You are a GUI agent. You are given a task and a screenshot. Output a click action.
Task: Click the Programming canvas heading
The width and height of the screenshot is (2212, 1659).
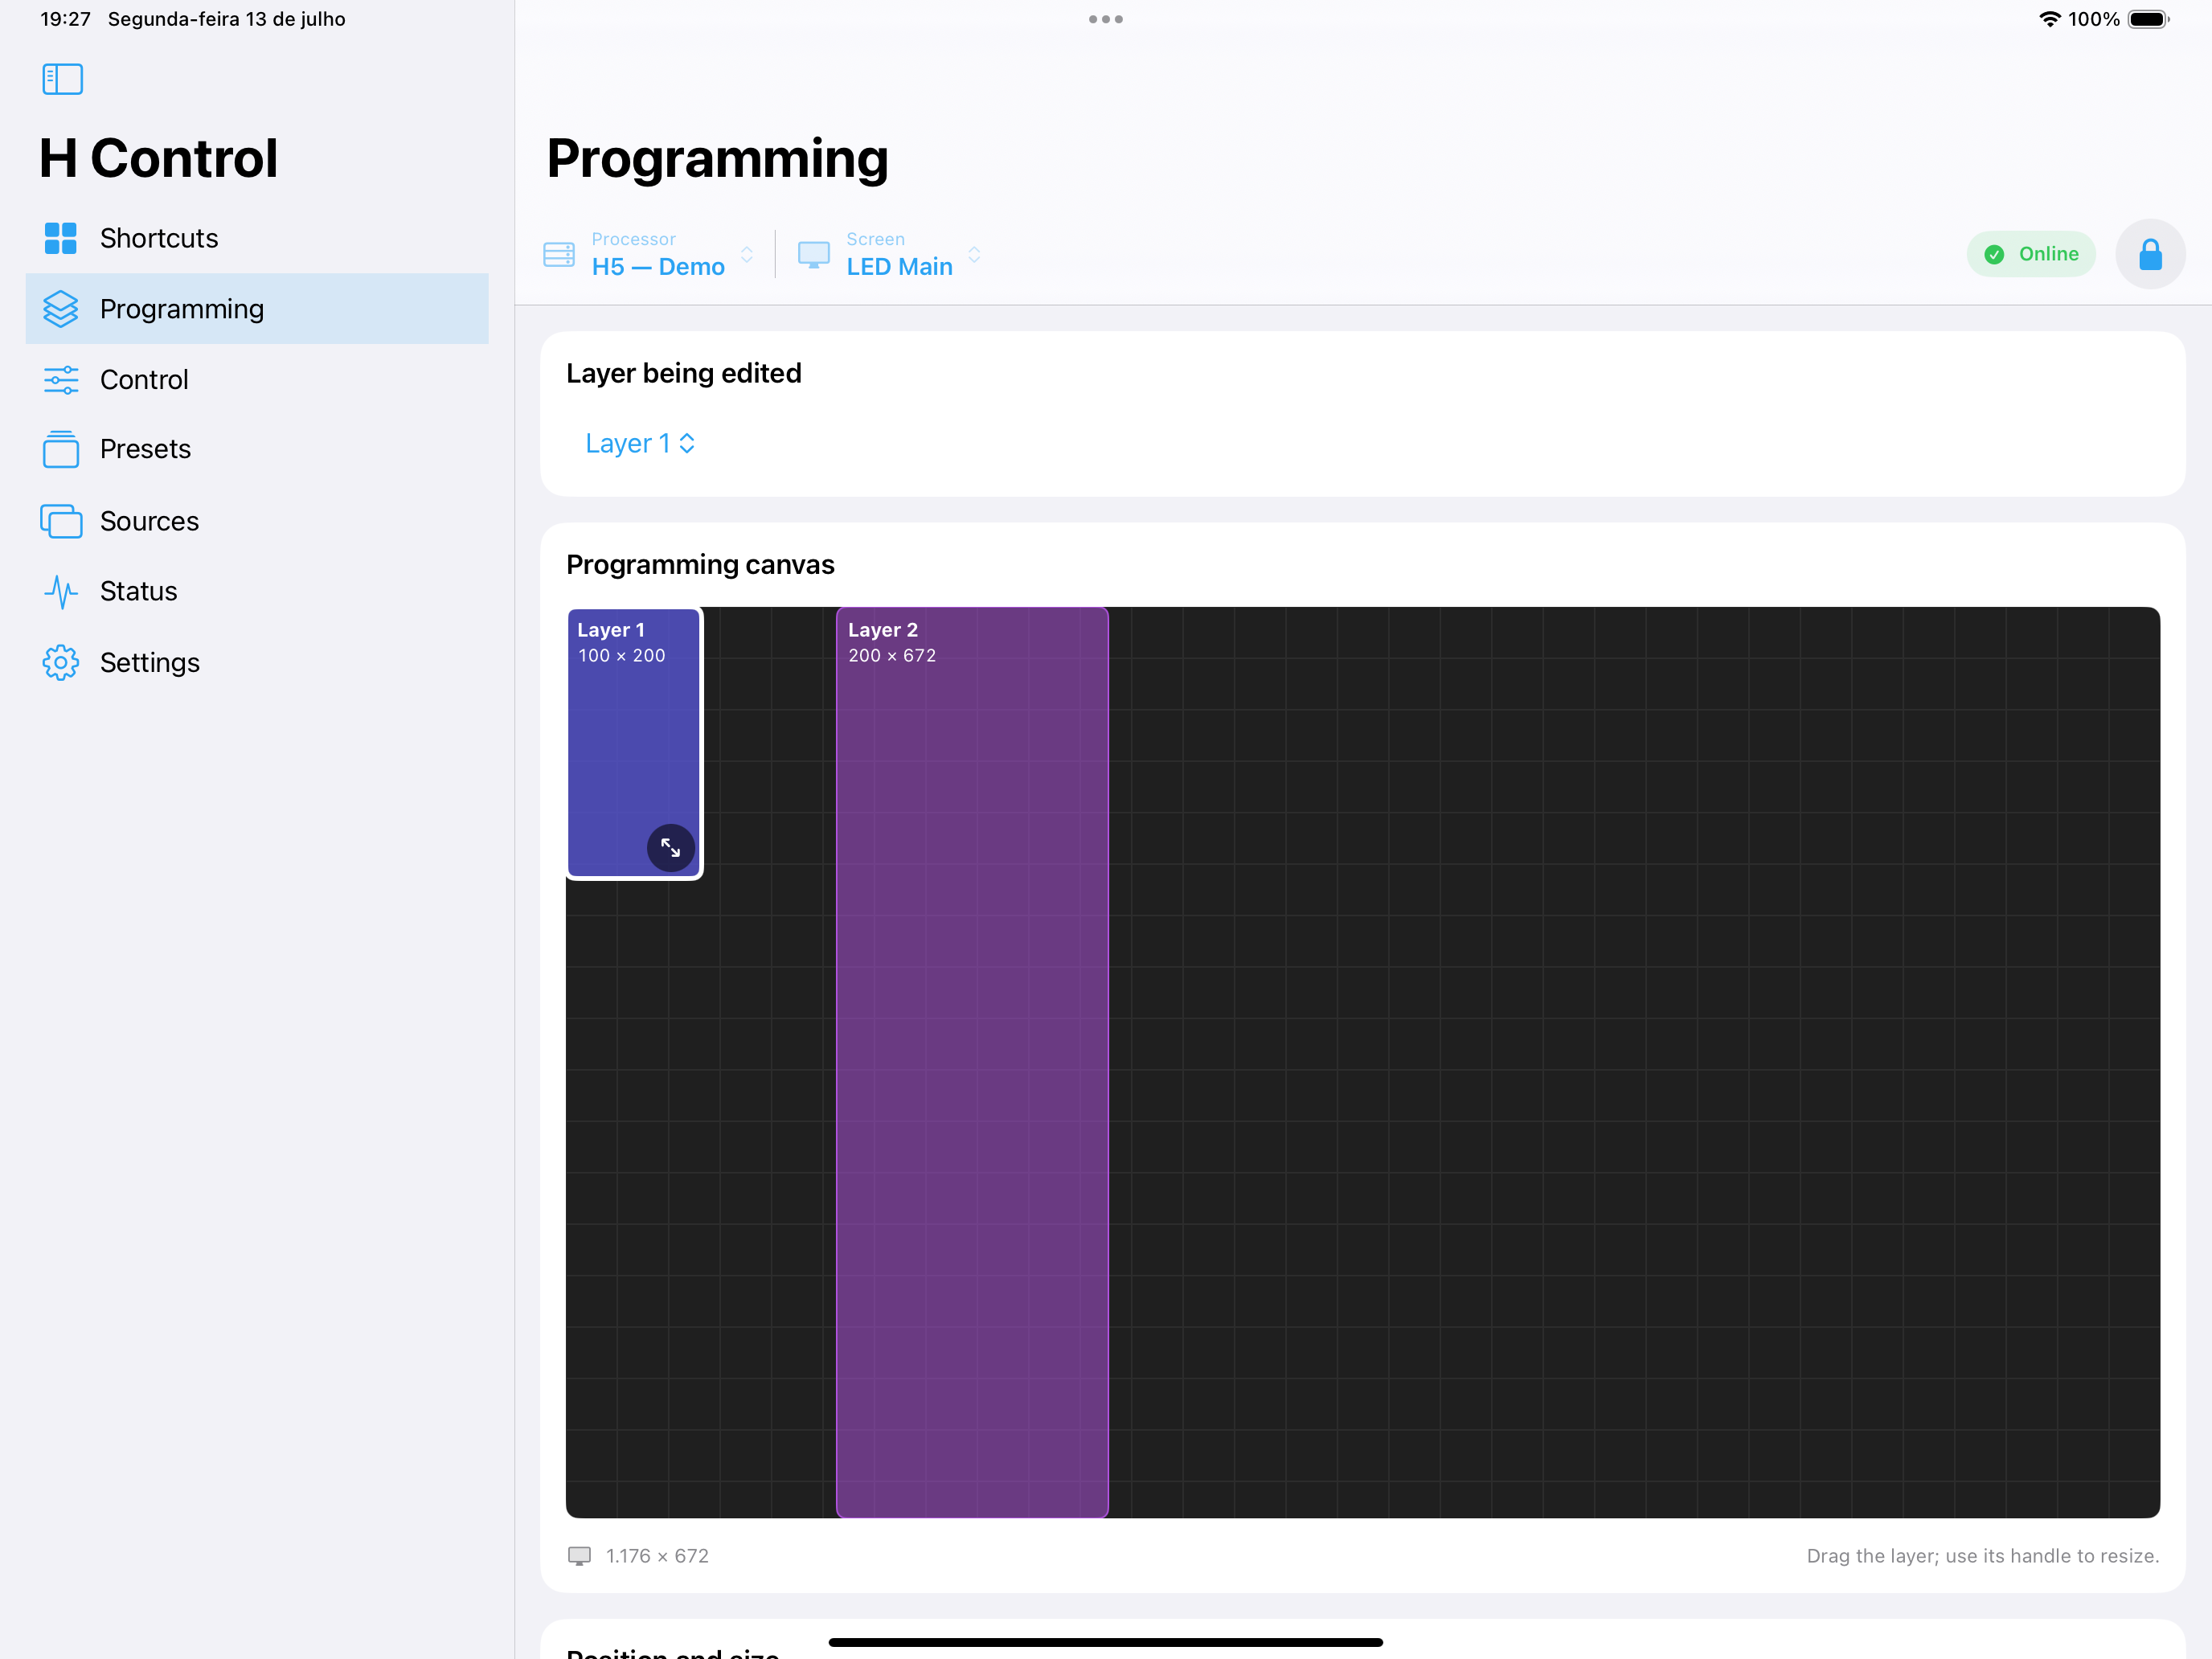tap(700, 565)
